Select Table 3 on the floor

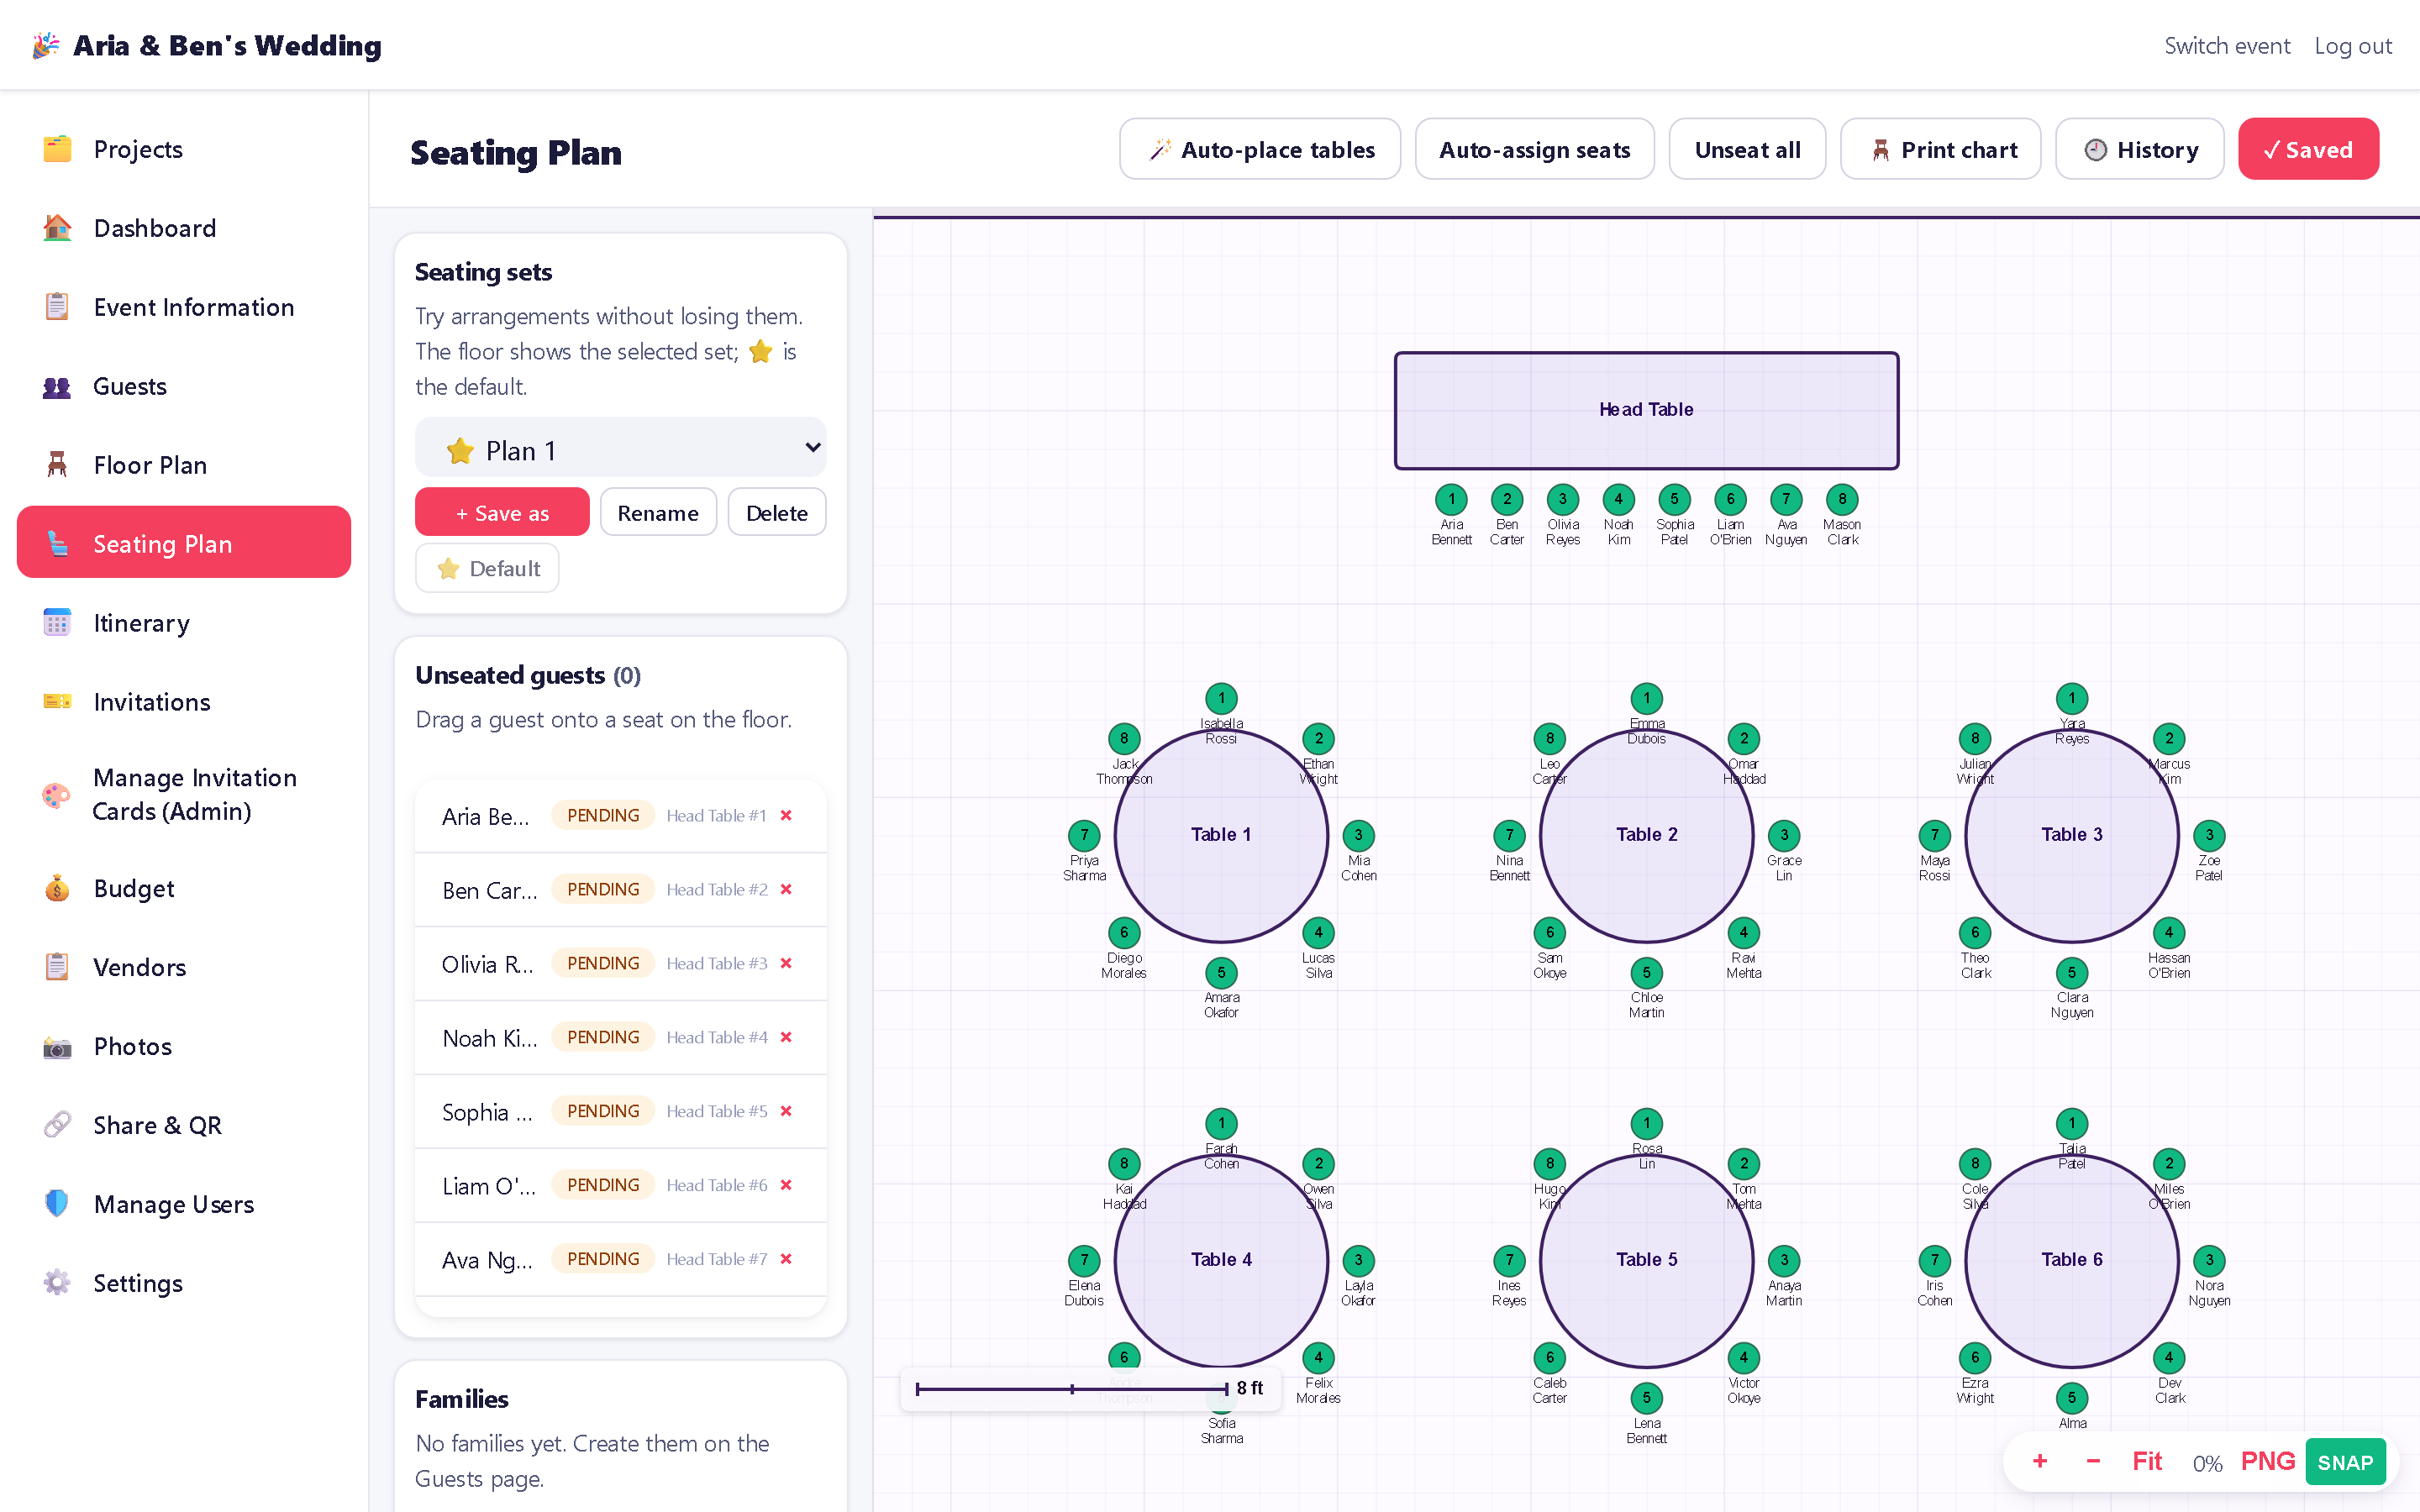tap(2071, 835)
